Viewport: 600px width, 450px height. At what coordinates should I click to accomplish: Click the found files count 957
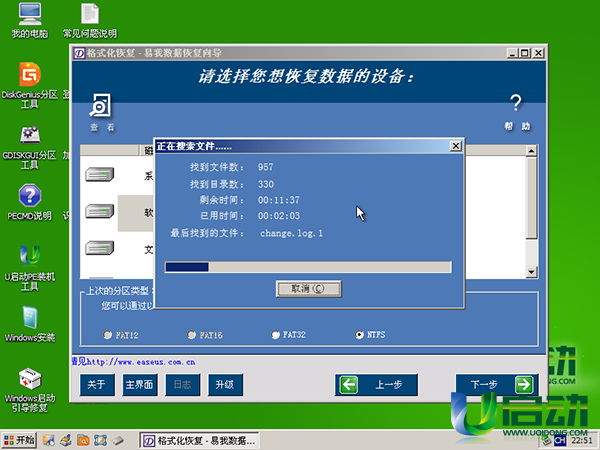266,167
